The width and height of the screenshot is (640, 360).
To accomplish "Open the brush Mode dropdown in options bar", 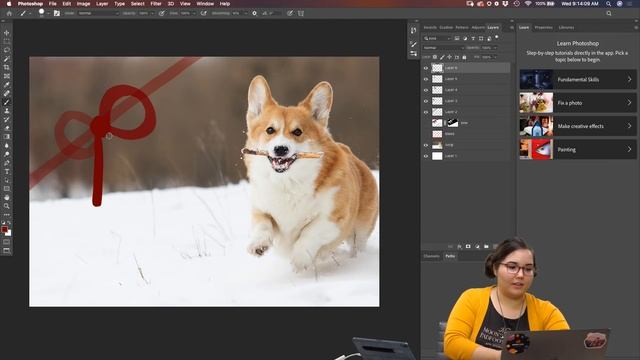I will point(98,13).
